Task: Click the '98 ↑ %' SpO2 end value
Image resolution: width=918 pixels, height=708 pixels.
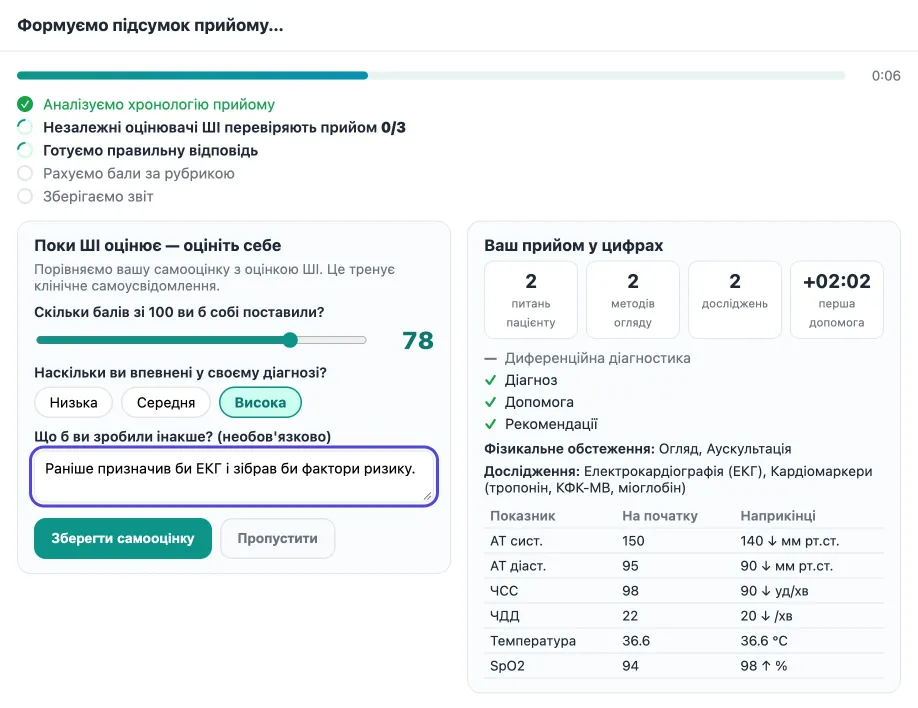Action: (763, 666)
